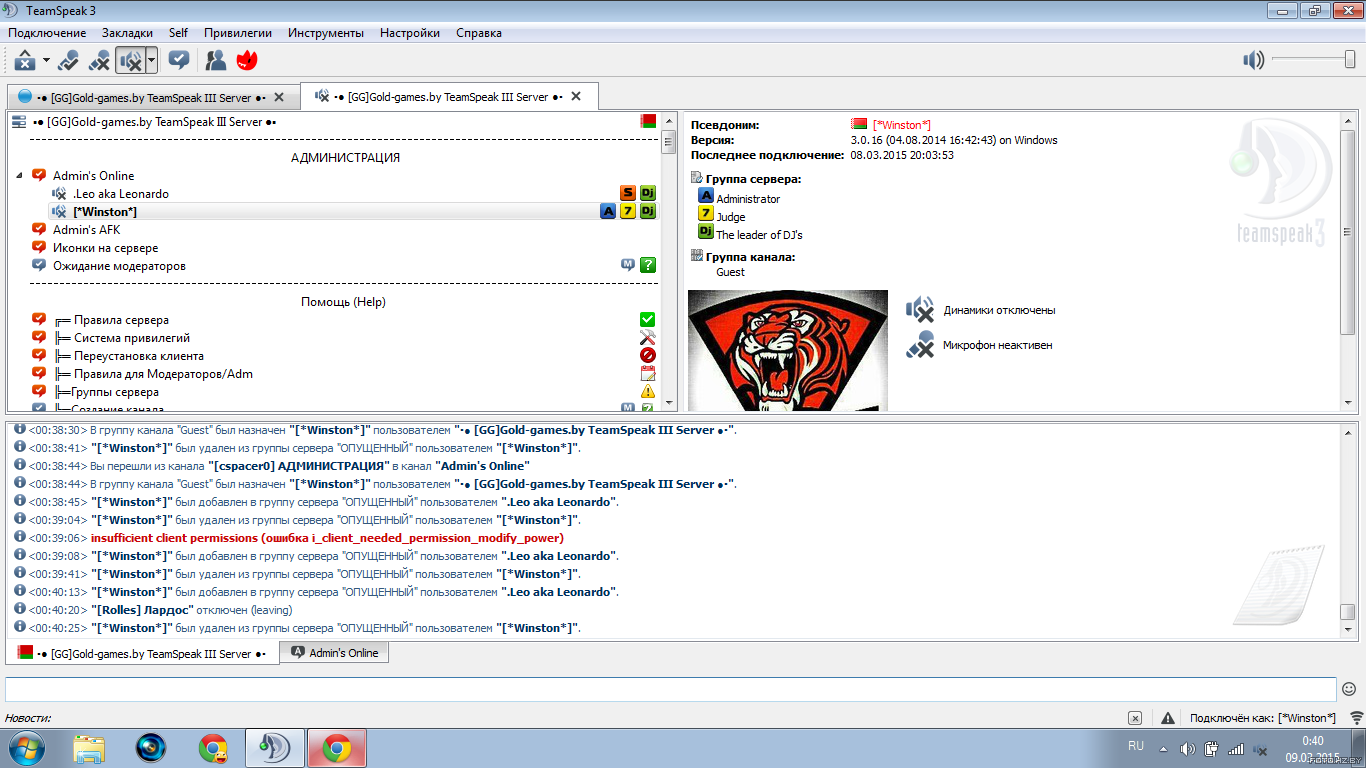Image resolution: width=1366 pixels, height=768 pixels.
Task: Toggle the mute speakers toolbar button
Action: (131, 61)
